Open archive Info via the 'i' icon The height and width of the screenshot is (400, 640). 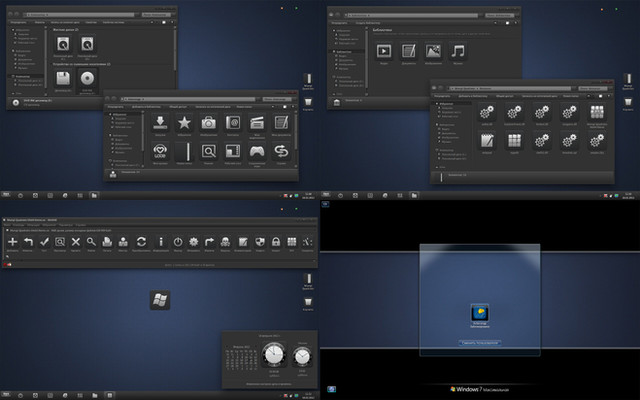pyautogui.click(x=161, y=242)
